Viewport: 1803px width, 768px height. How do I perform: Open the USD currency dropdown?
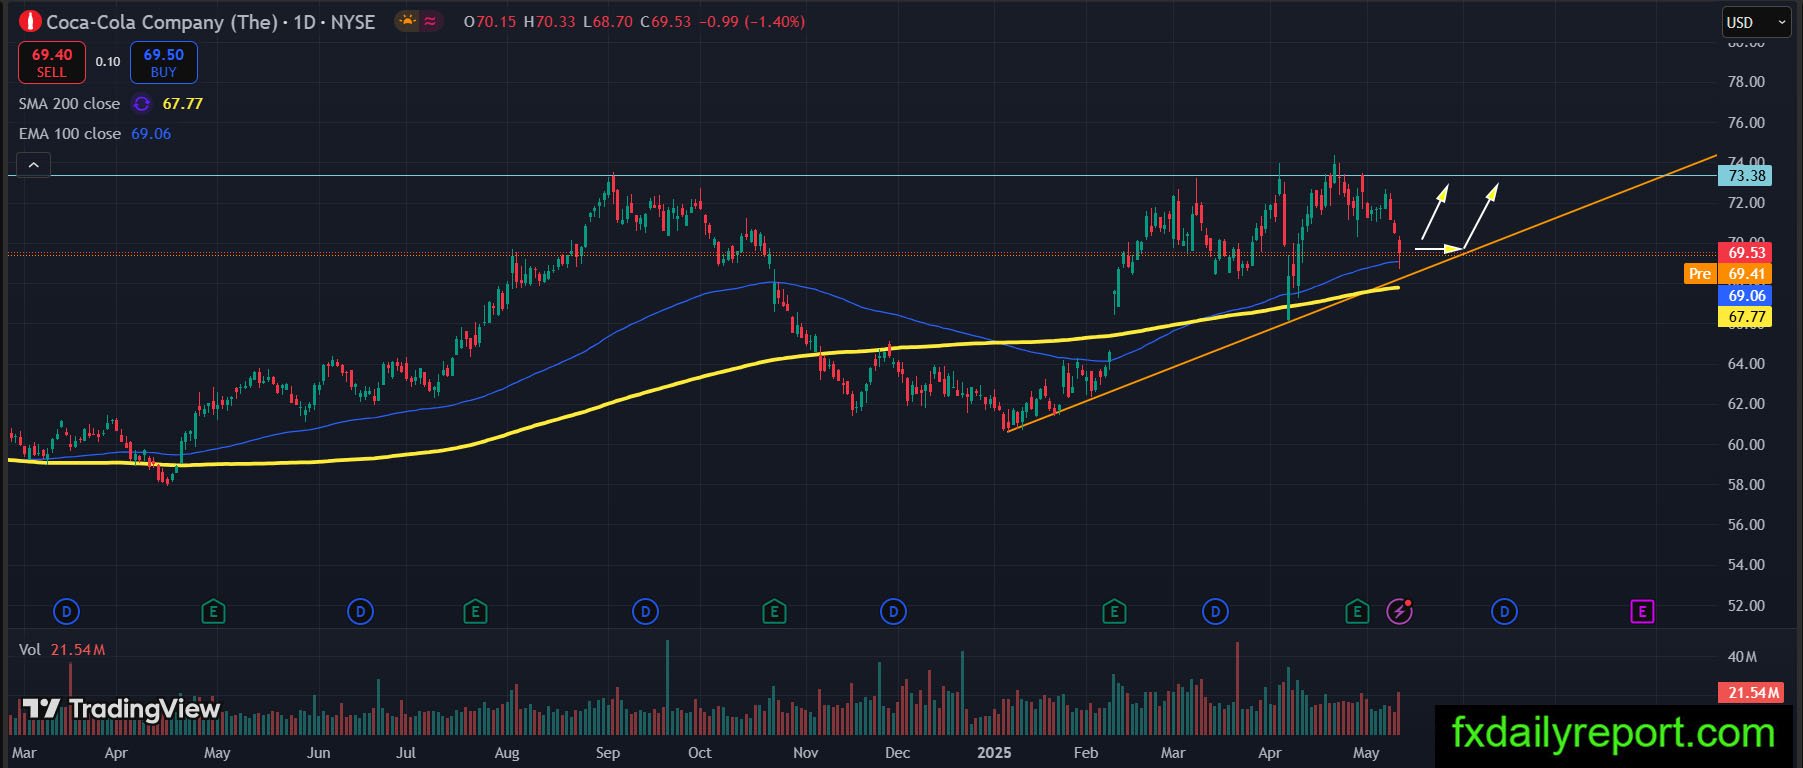(1755, 22)
